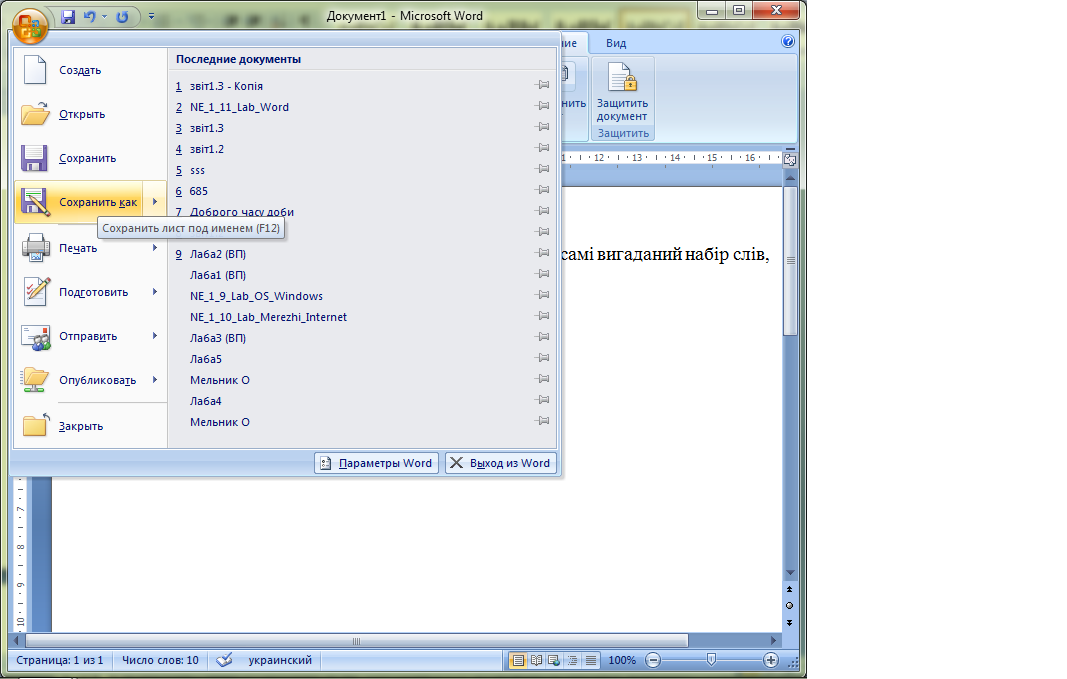Click Защитить документ button
Screen dimensions: 1067x679
[623, 92]
